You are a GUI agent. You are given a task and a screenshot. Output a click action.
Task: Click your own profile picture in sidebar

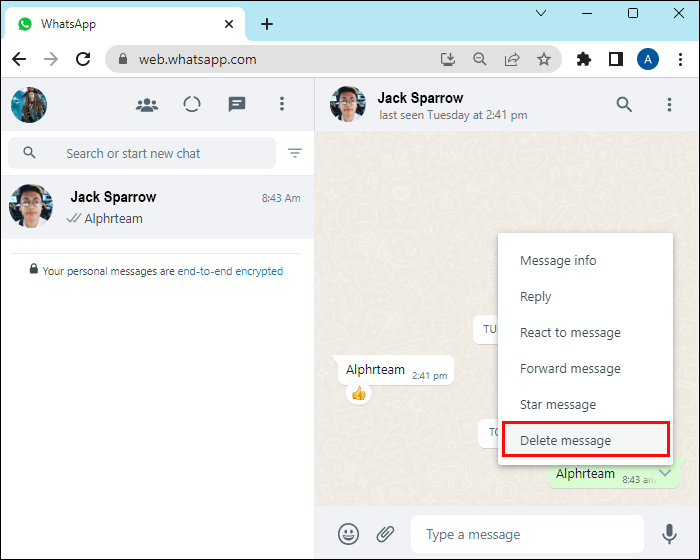(x=29, y=105)
